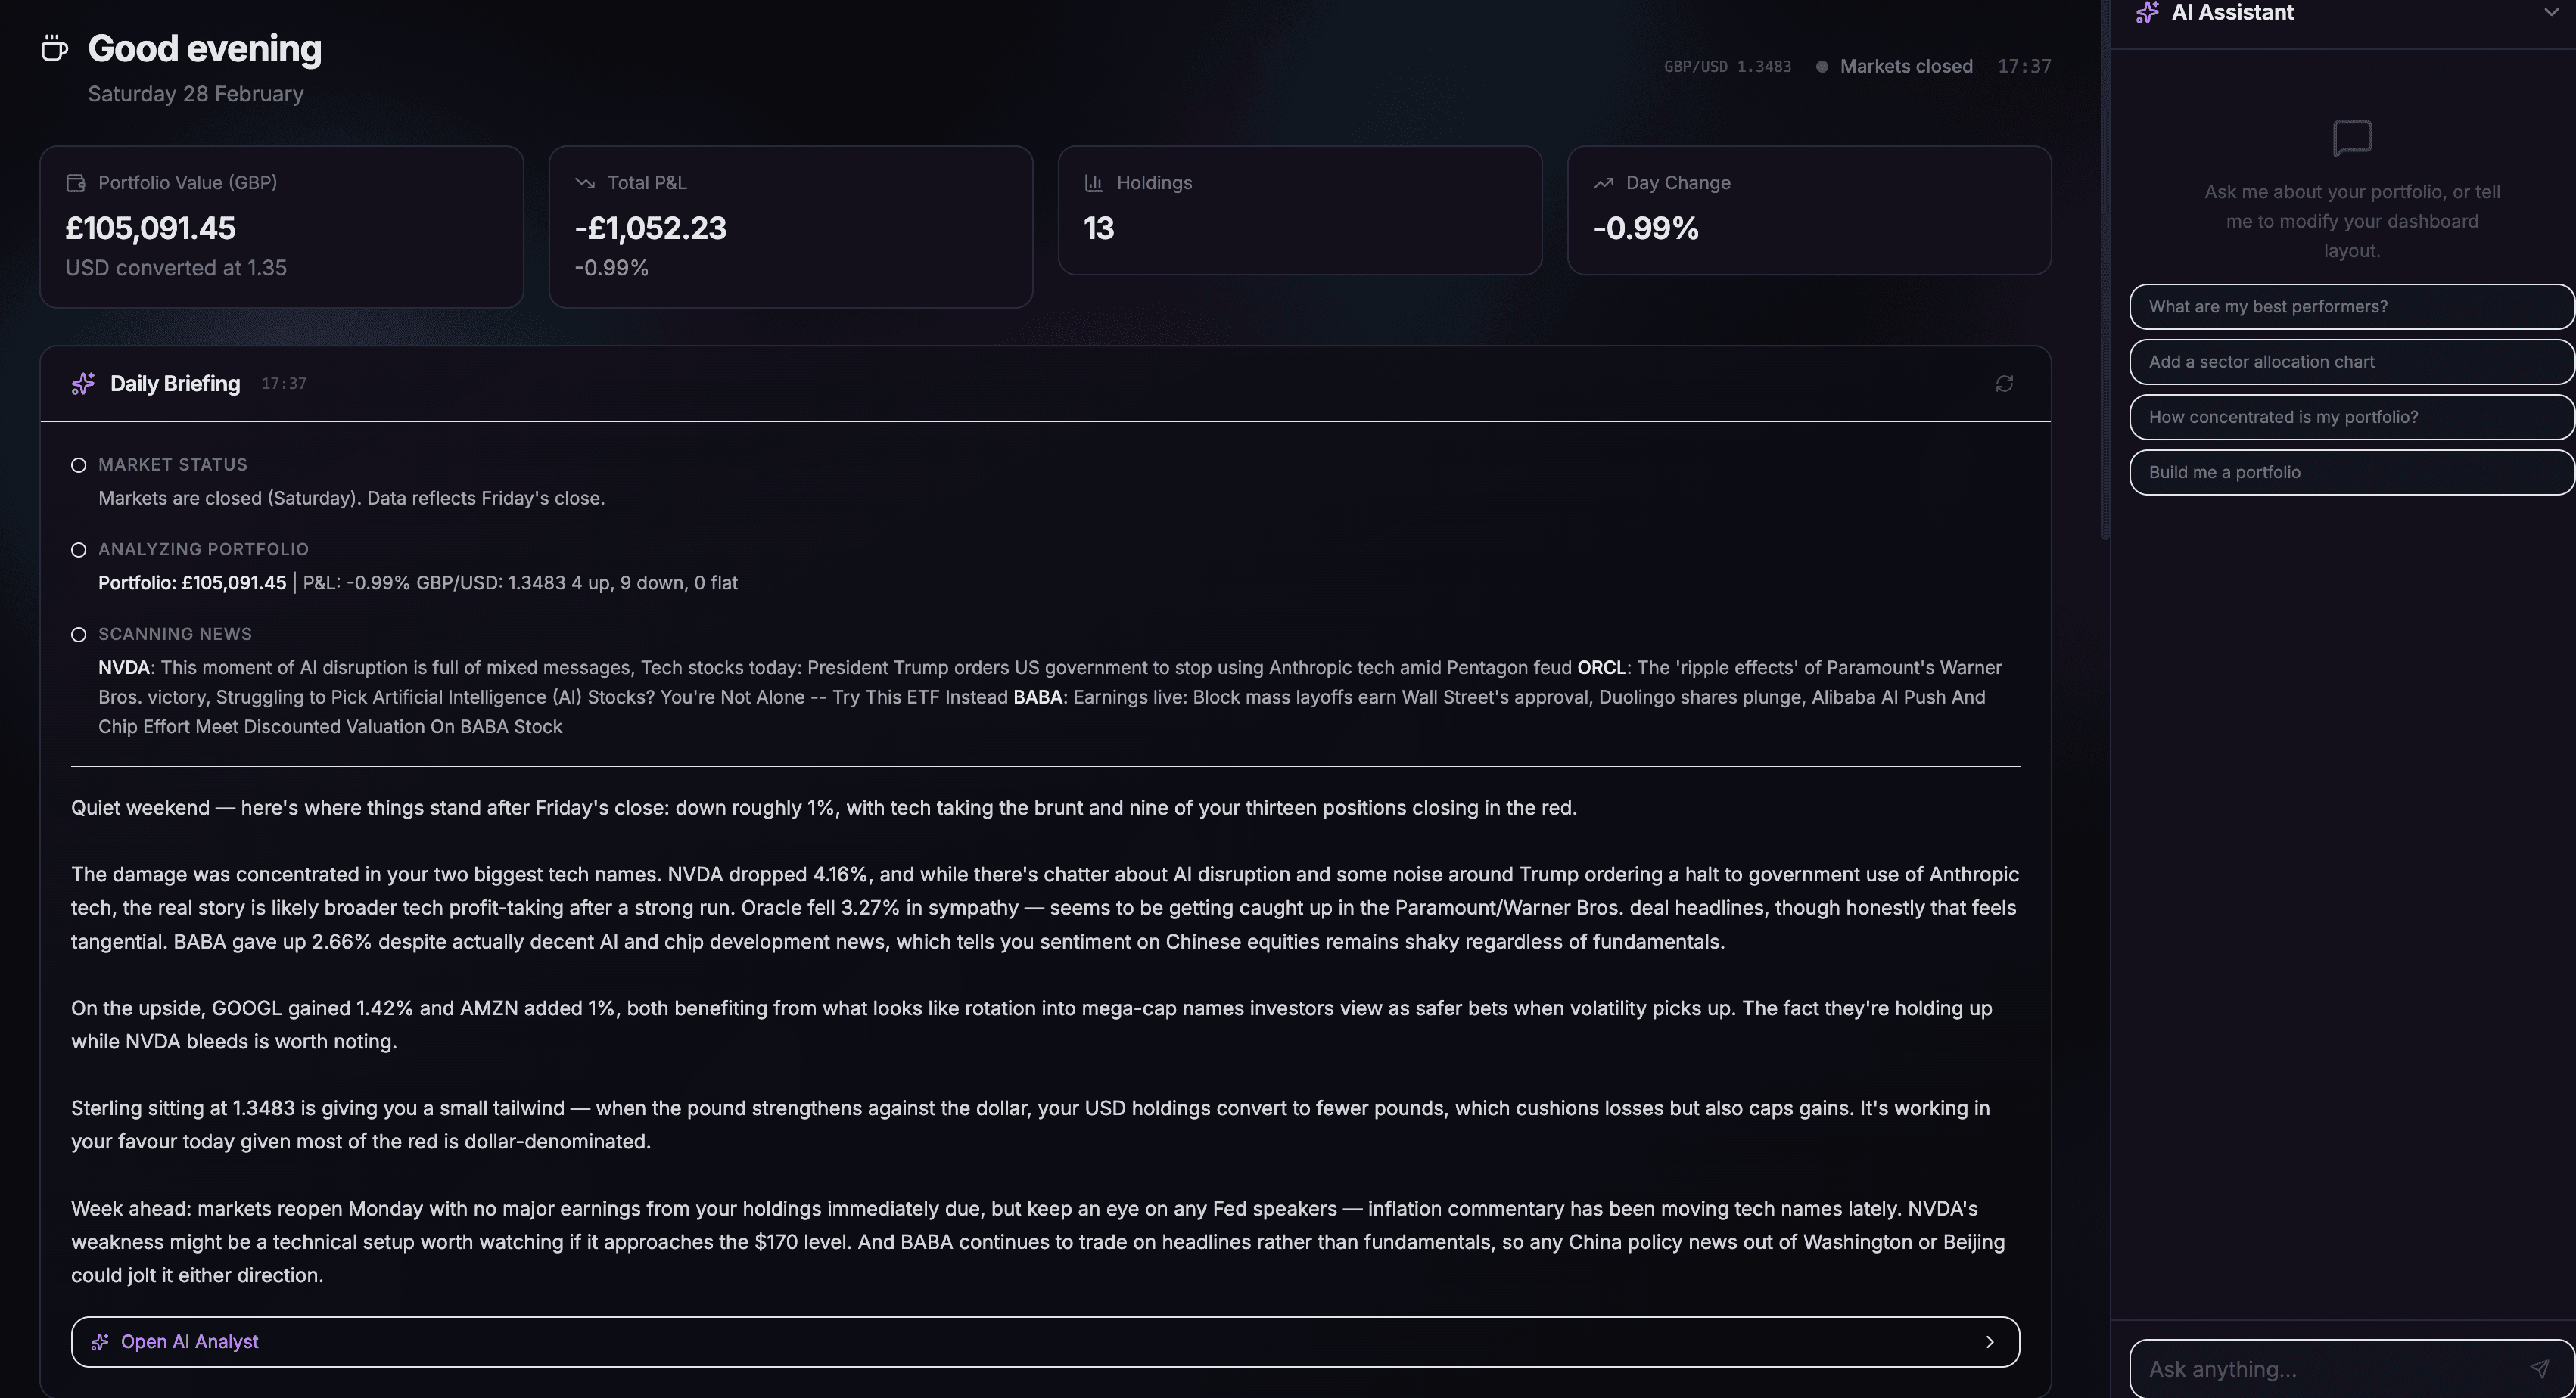
Task: Select 'Build me a portfolio' suggestion
Action: (x=2350, y=471)
